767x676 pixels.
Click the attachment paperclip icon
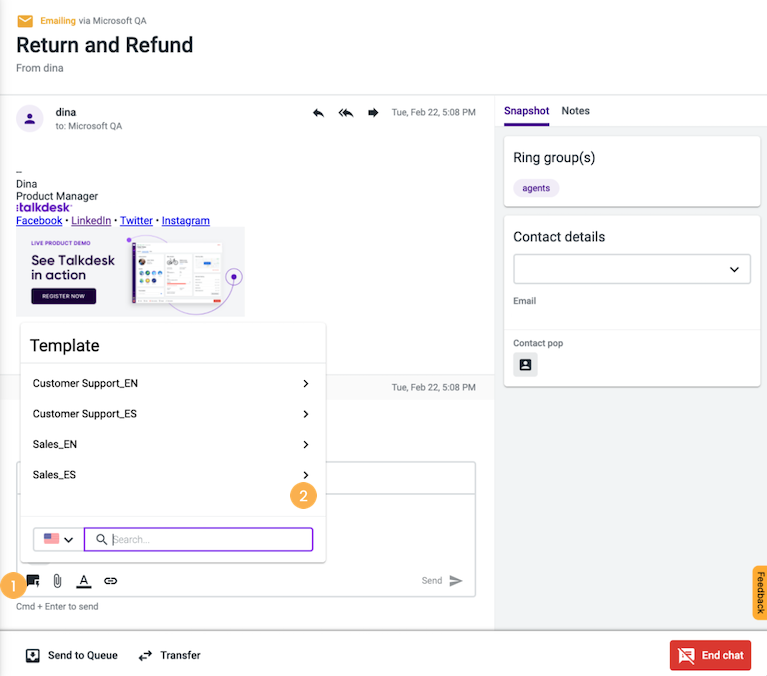57,581
